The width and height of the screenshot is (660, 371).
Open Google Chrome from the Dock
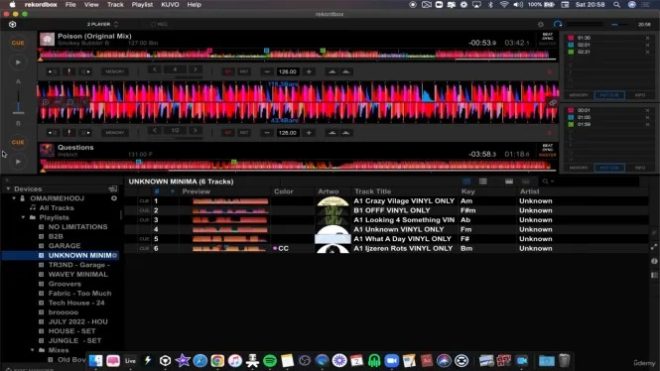pyautogui.click(x=217, y=360)
